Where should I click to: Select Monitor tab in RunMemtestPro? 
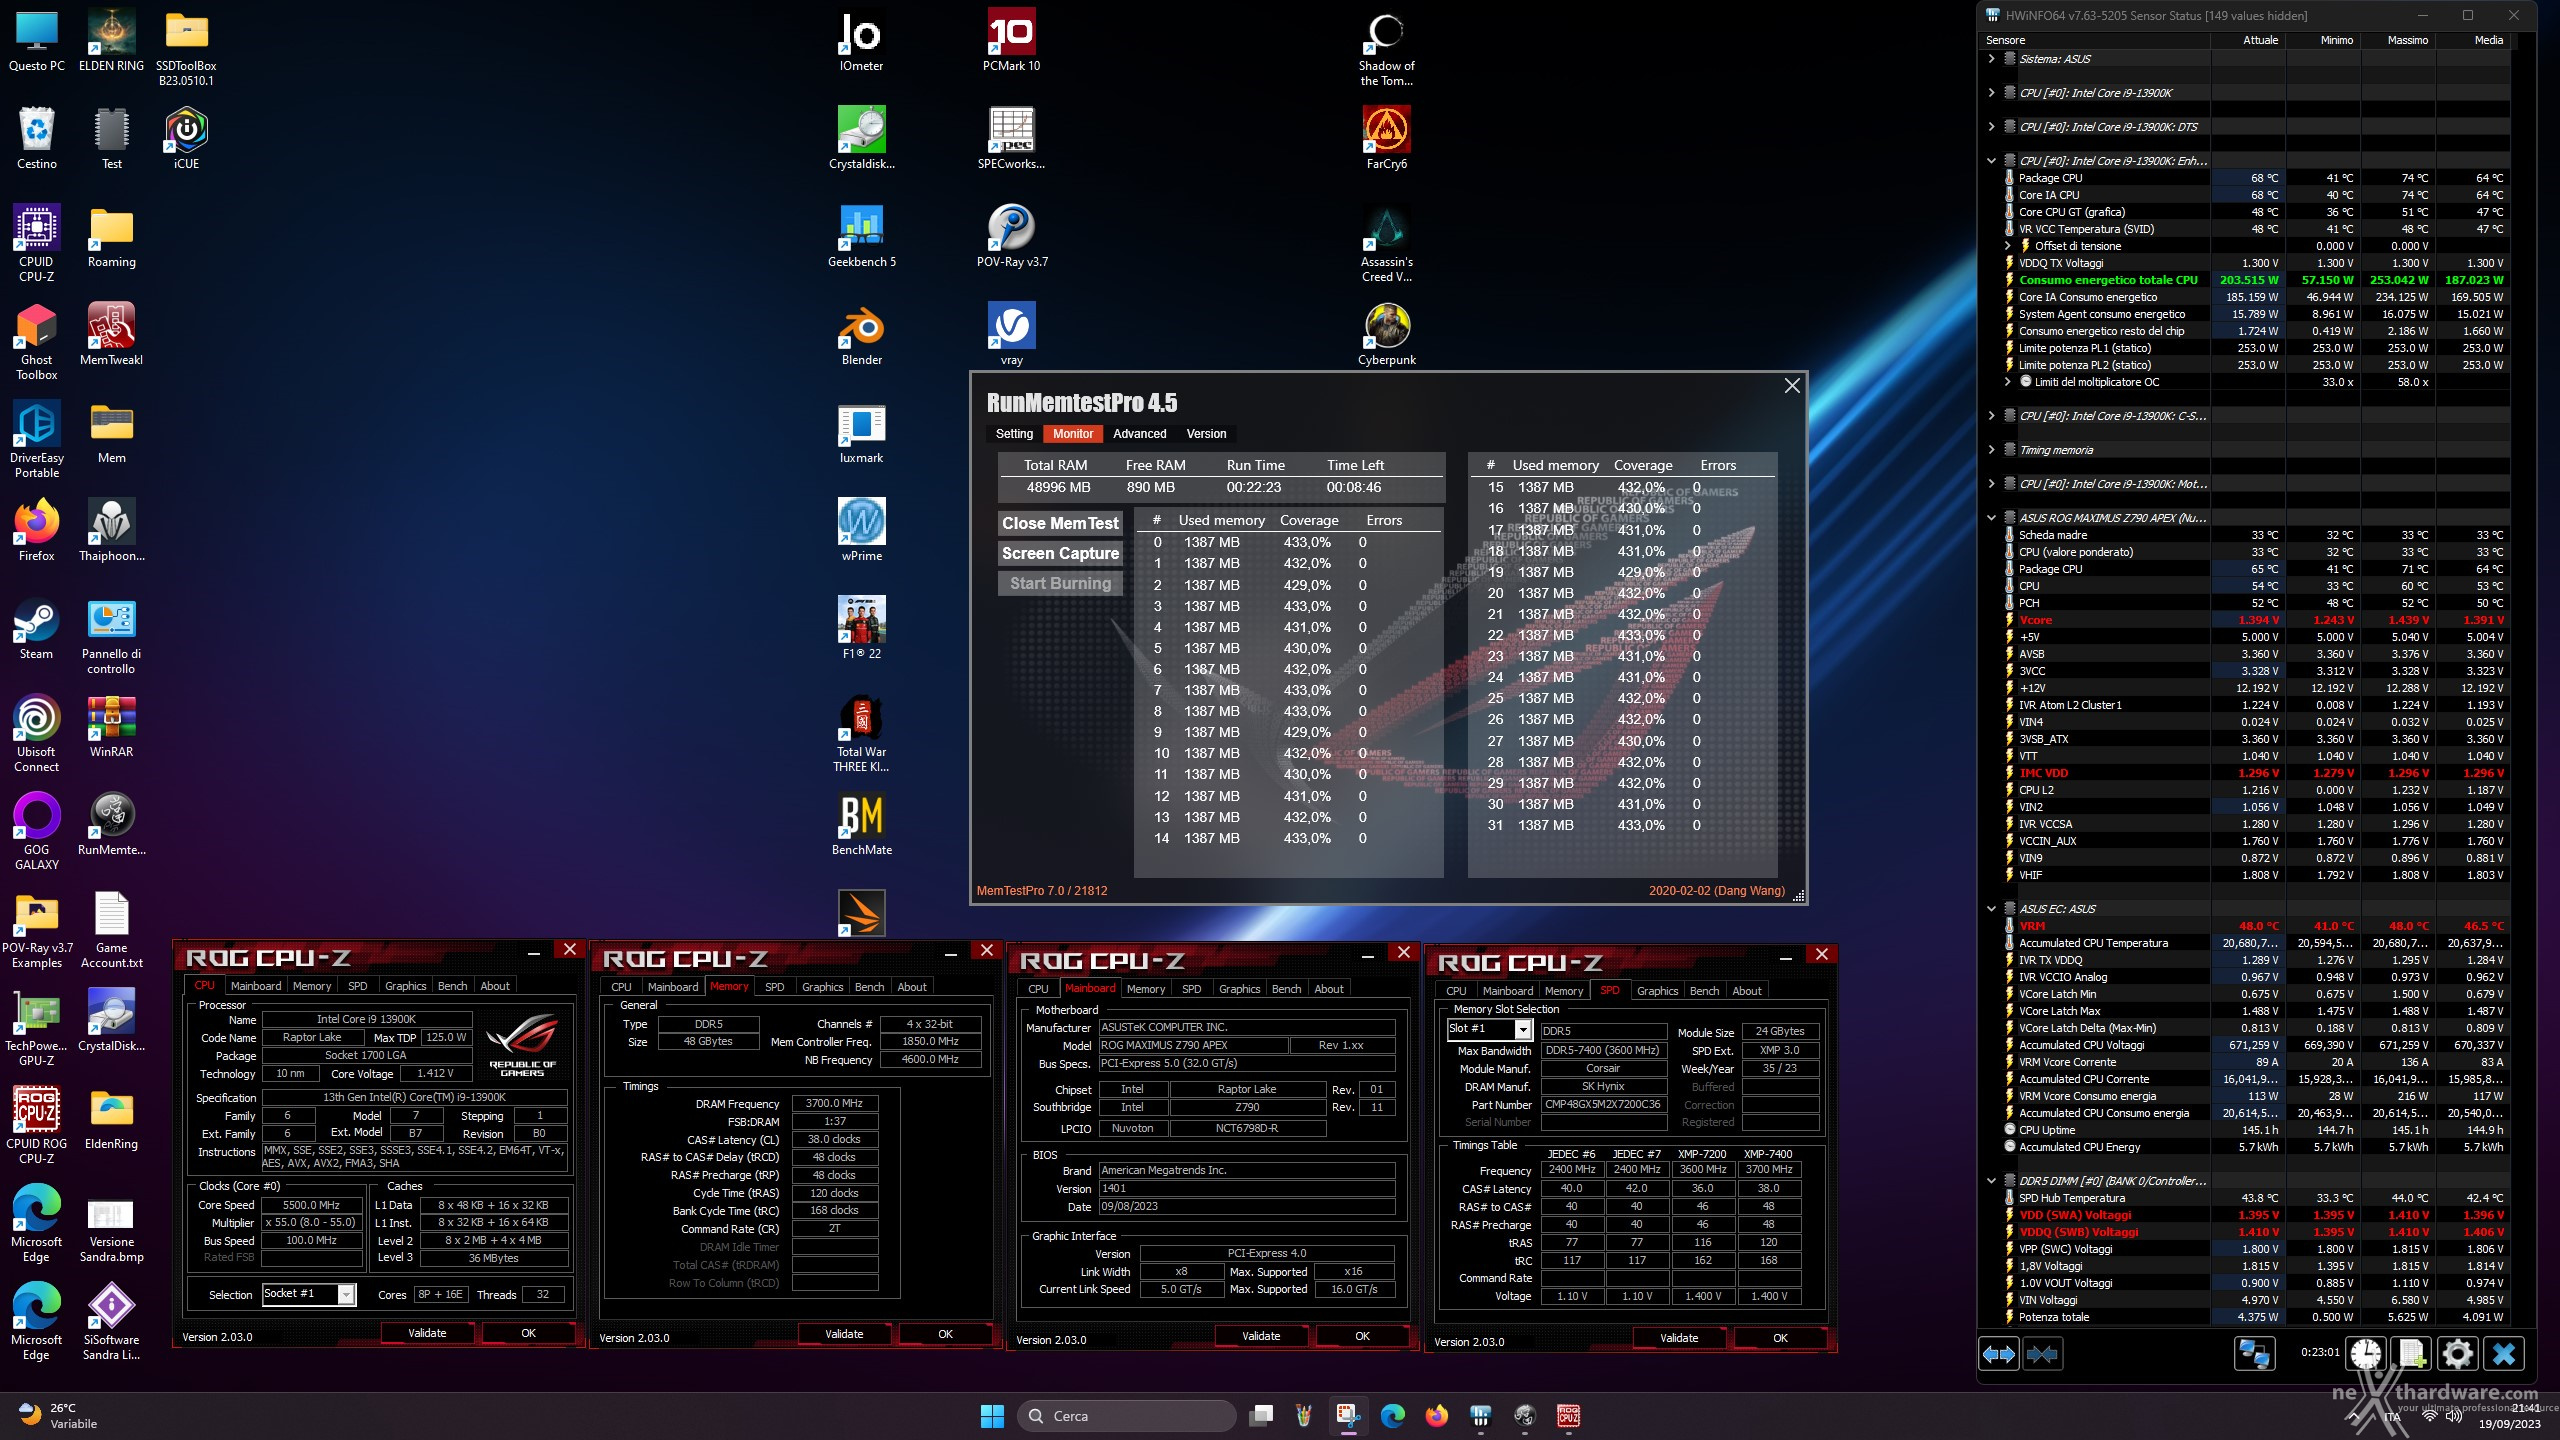(x=1072, y=434)
